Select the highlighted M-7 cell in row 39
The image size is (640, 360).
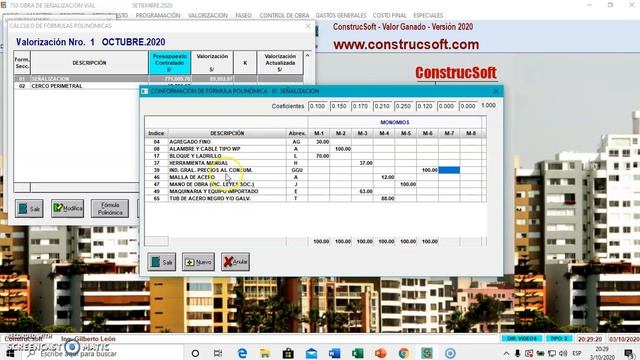449,170
